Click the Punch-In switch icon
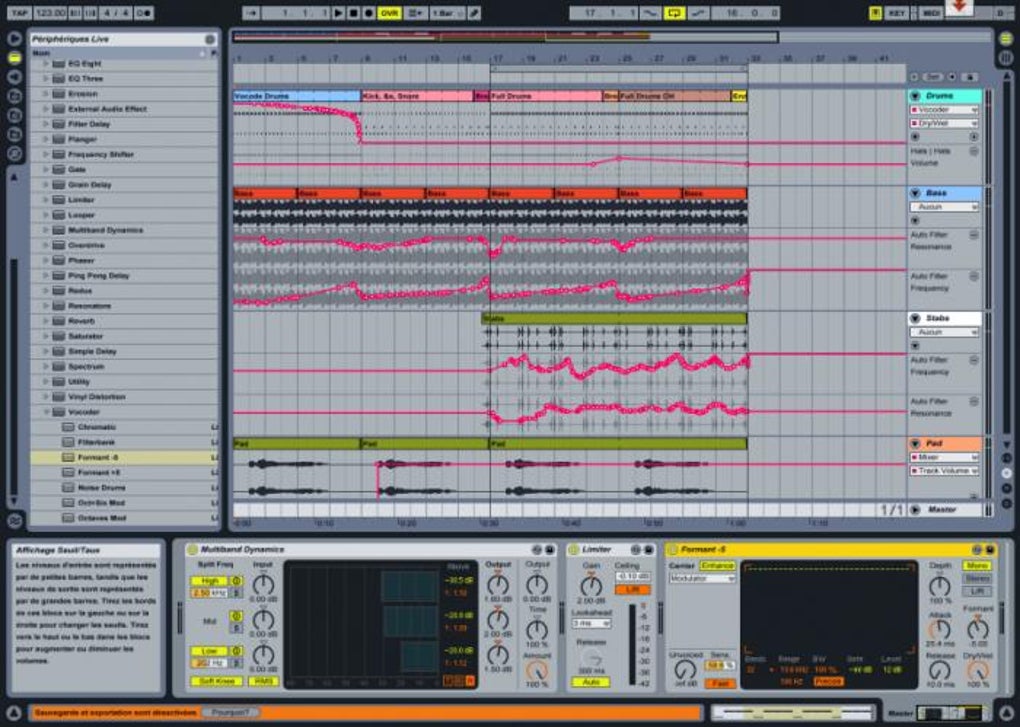The height and width of the screenshot is (727, 1020). pos(650,13)
